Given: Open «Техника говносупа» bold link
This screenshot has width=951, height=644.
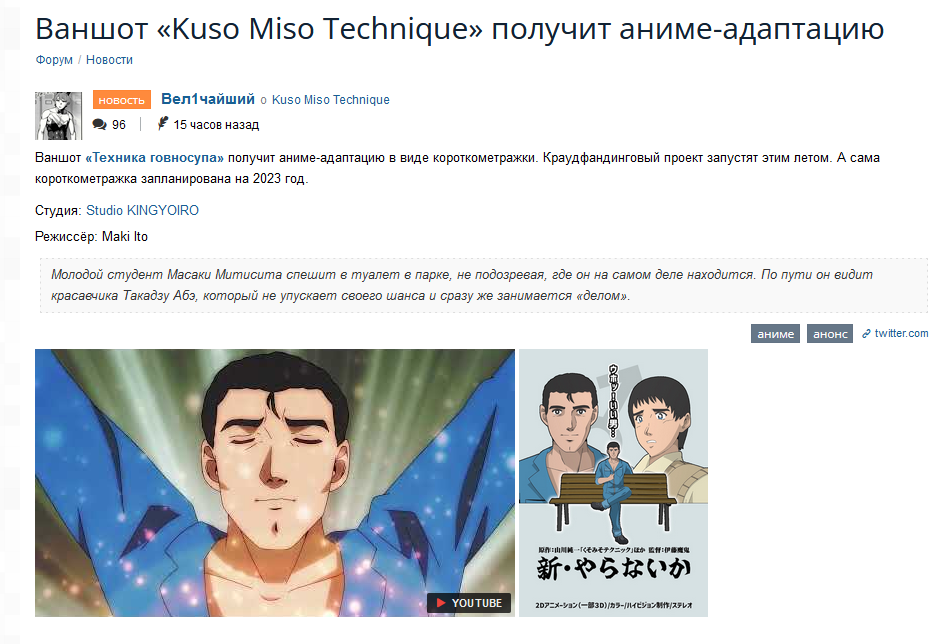Looking at the screenshot, I should click(x=155, y=158).
